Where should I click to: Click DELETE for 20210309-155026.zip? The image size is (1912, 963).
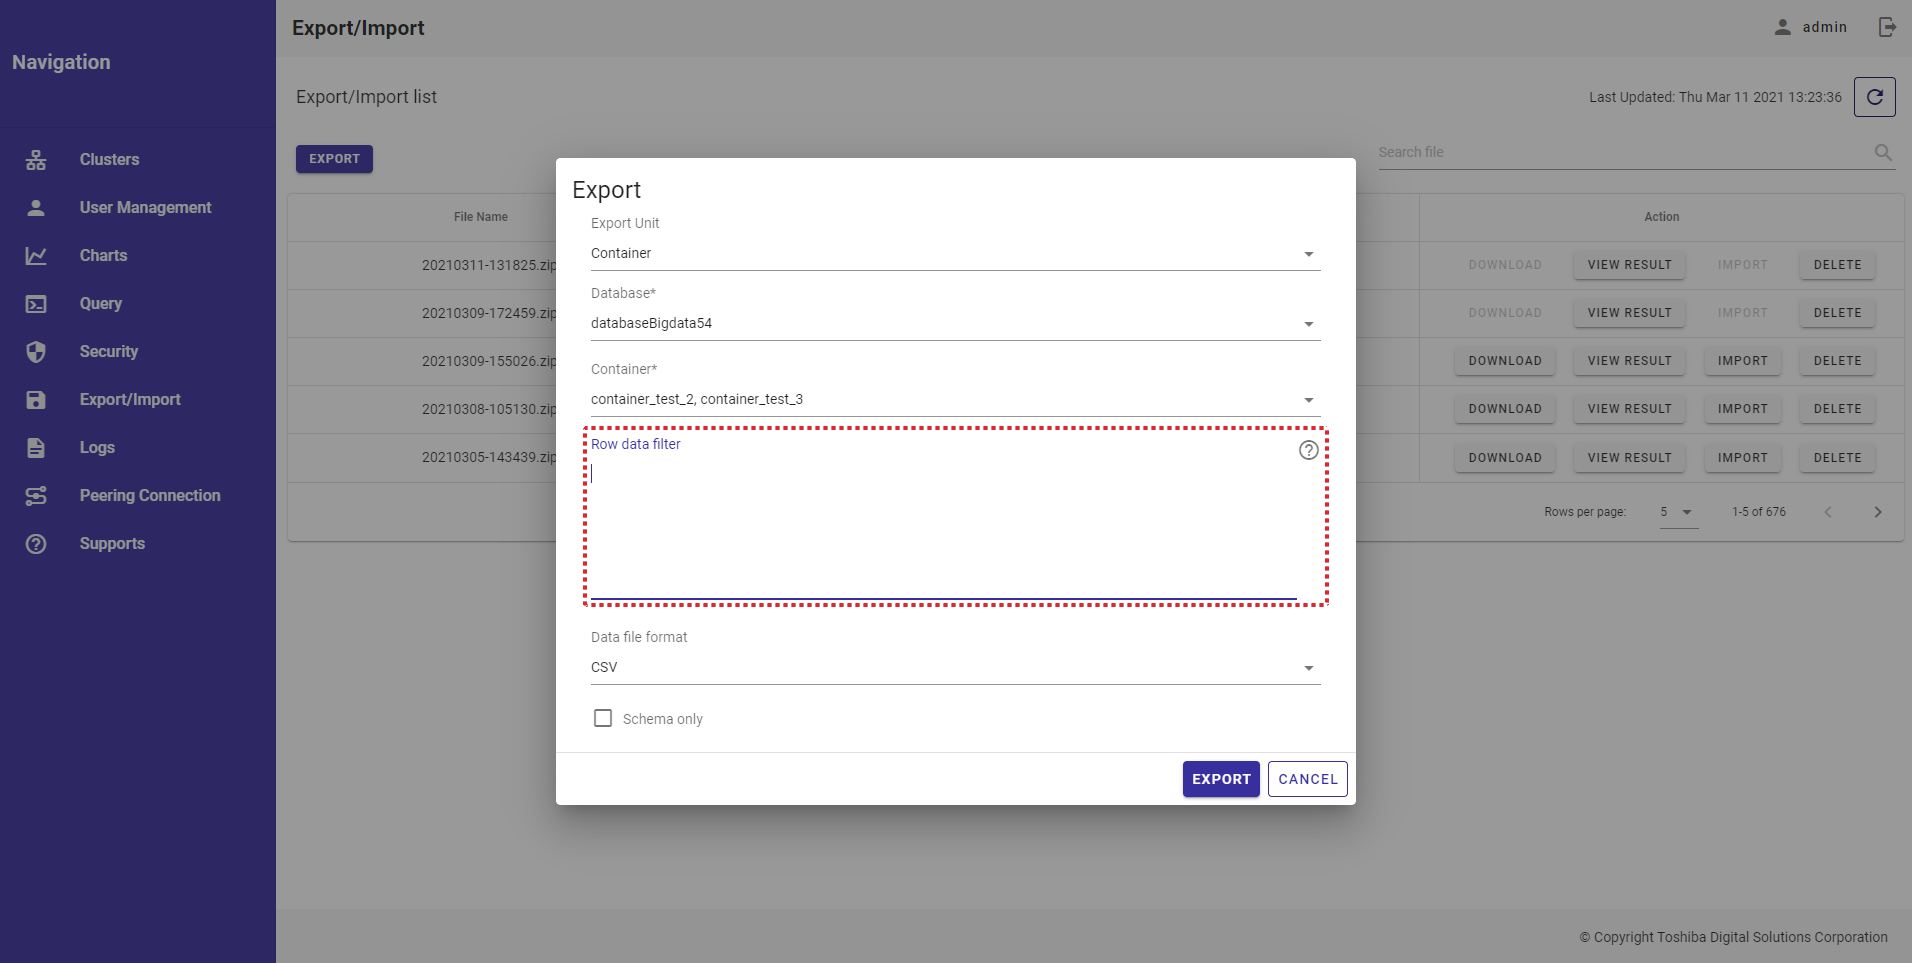point(1837,361)
